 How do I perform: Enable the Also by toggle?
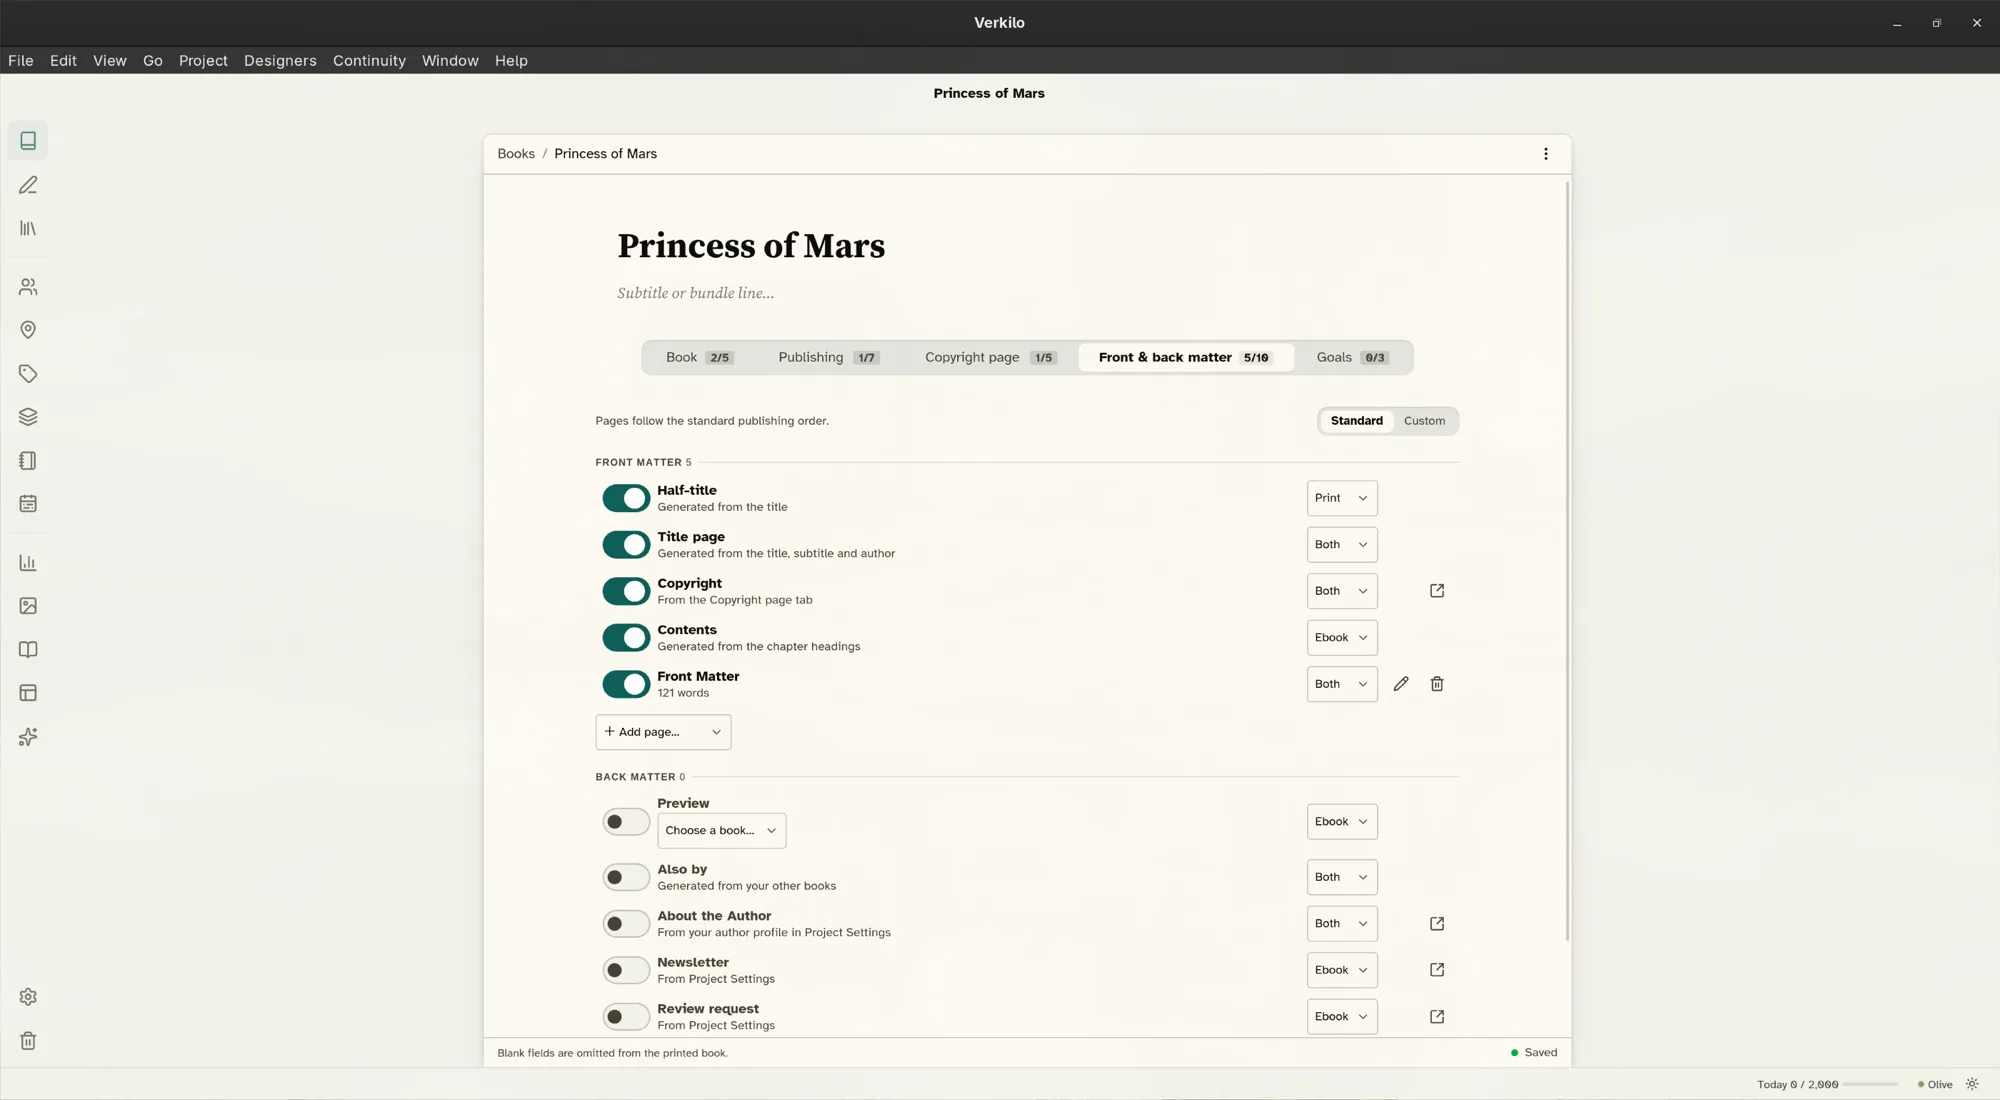626,877
